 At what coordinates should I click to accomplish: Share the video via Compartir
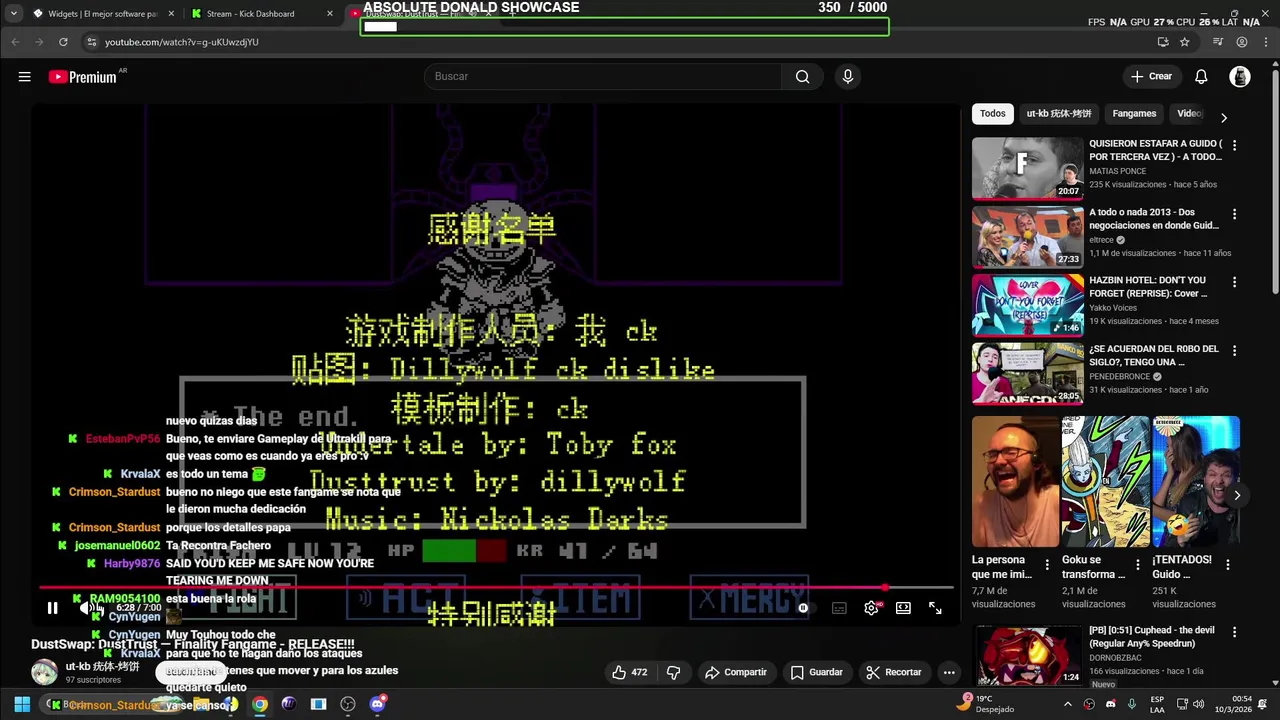pyautogui.click(x=735, y=673)
